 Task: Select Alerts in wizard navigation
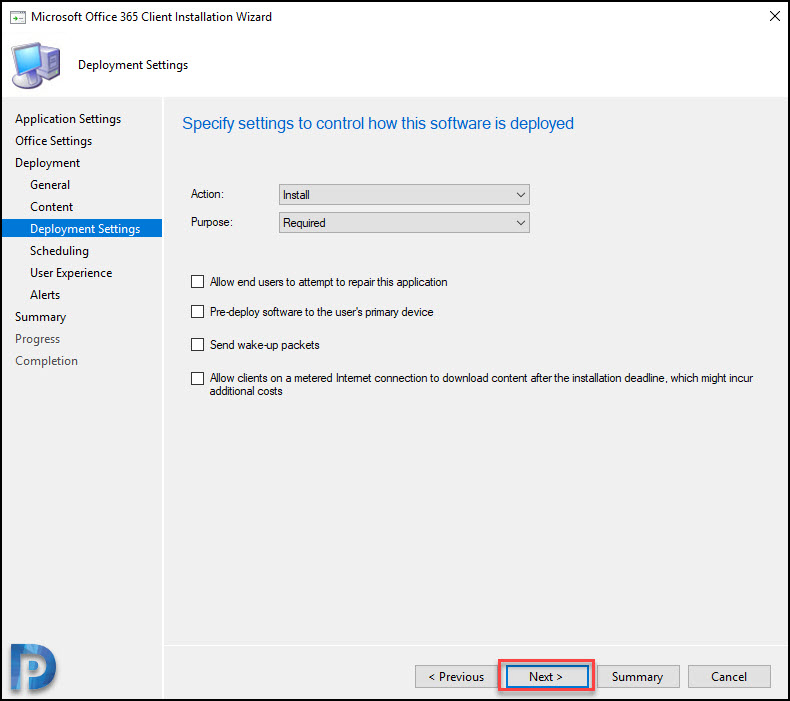click(x=45, y=295)
